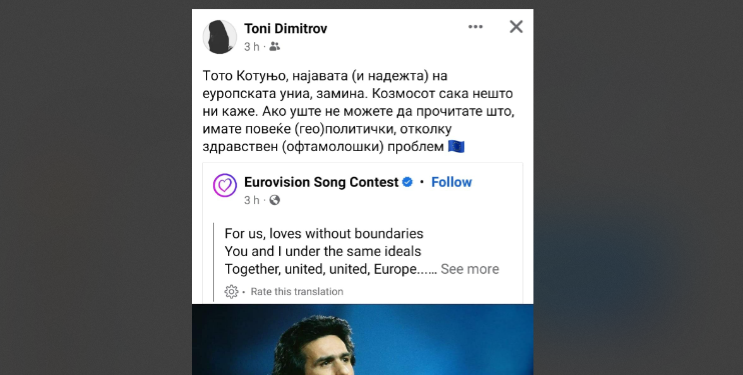Image resolution: width=743 pixels, height=375 pixels.
Task: Open the shared post's 3 h timestamp
Action: pyautogui.click(x=252, y=200)
